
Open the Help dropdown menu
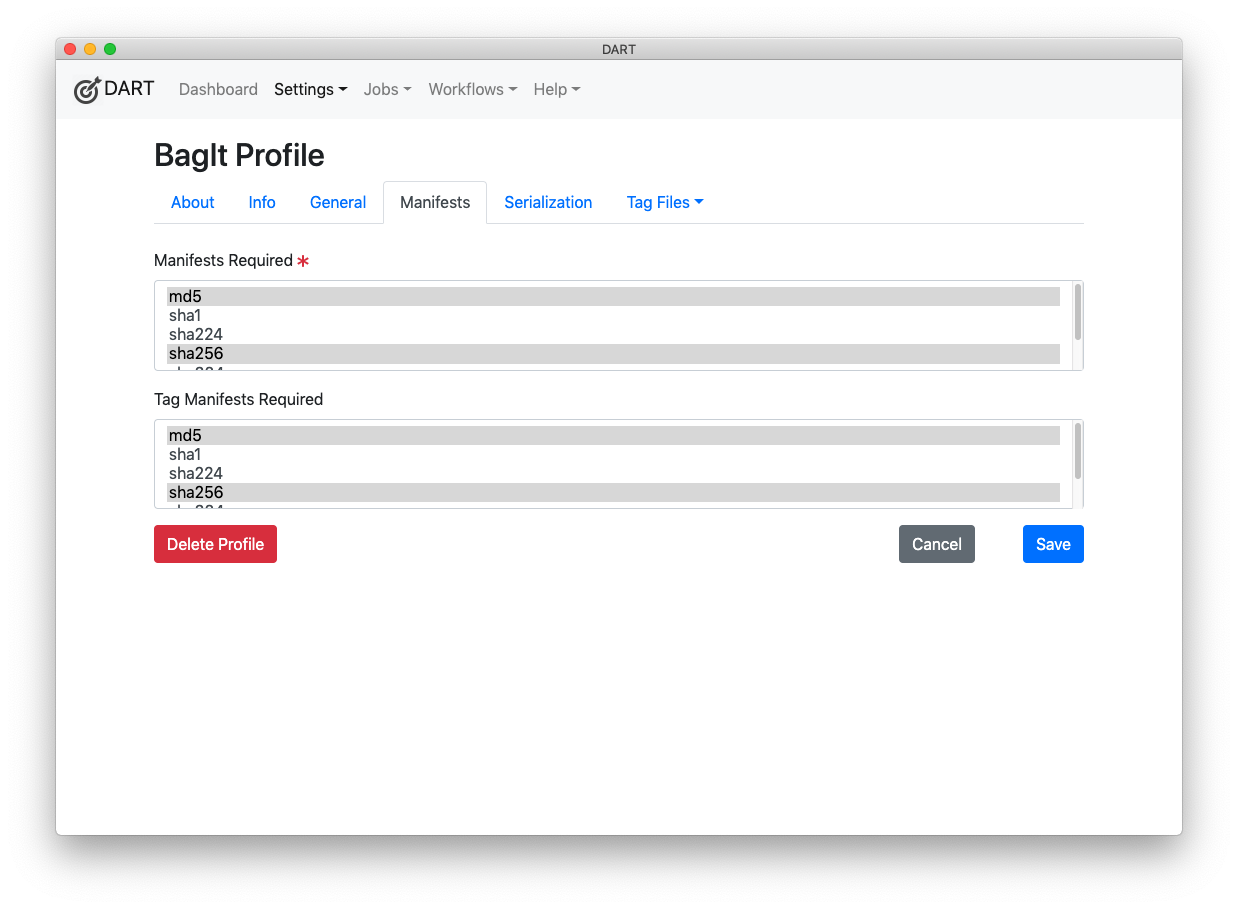tap(556, 89)
